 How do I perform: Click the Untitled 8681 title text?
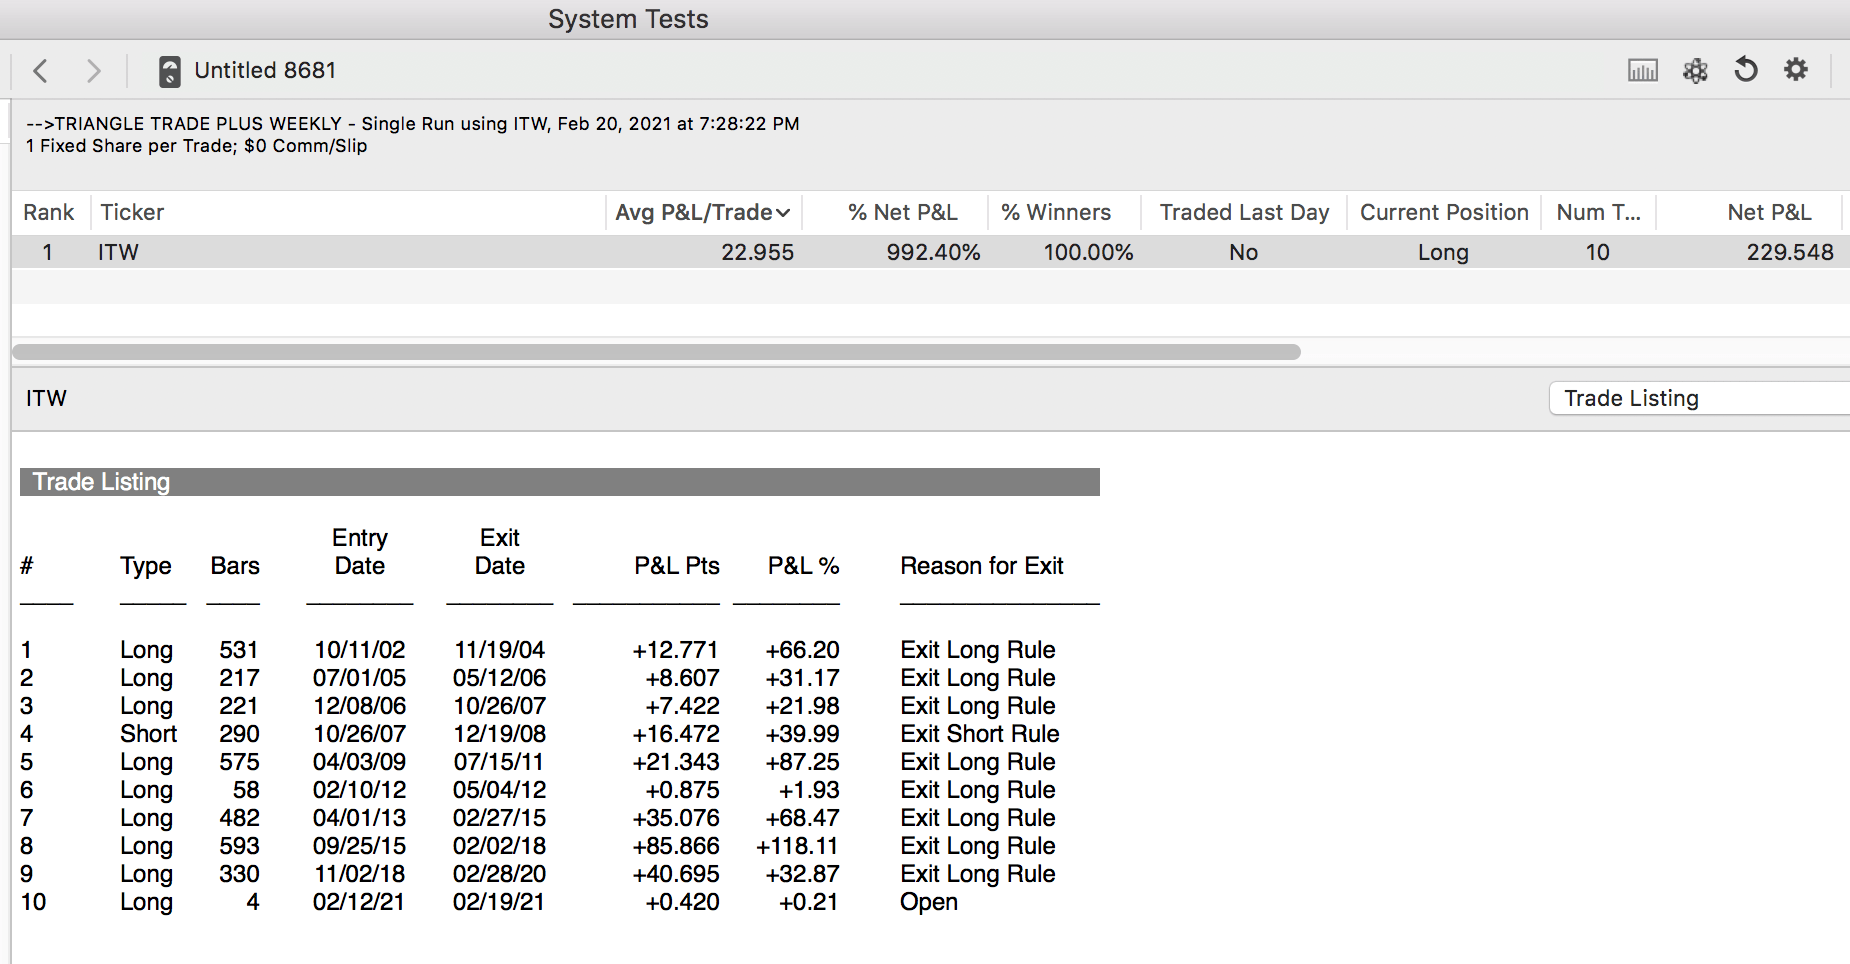(265, 70)
